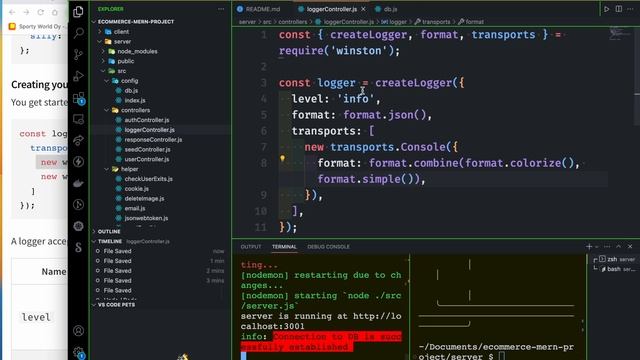Select the TERMINAL panel tab
This screenshot has height=360, width=640.
284,247
